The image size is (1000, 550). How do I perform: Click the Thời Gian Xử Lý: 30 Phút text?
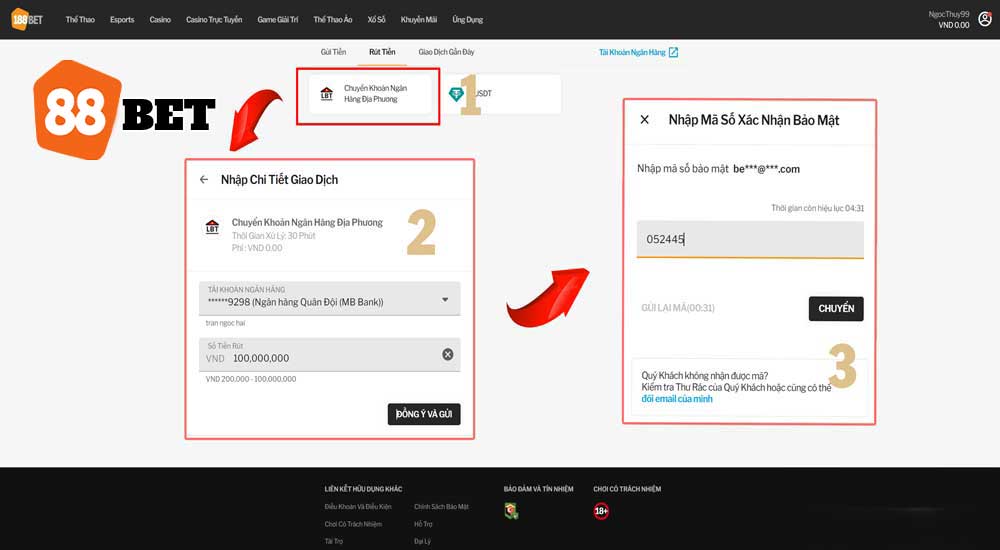click(x=274, y=235)
